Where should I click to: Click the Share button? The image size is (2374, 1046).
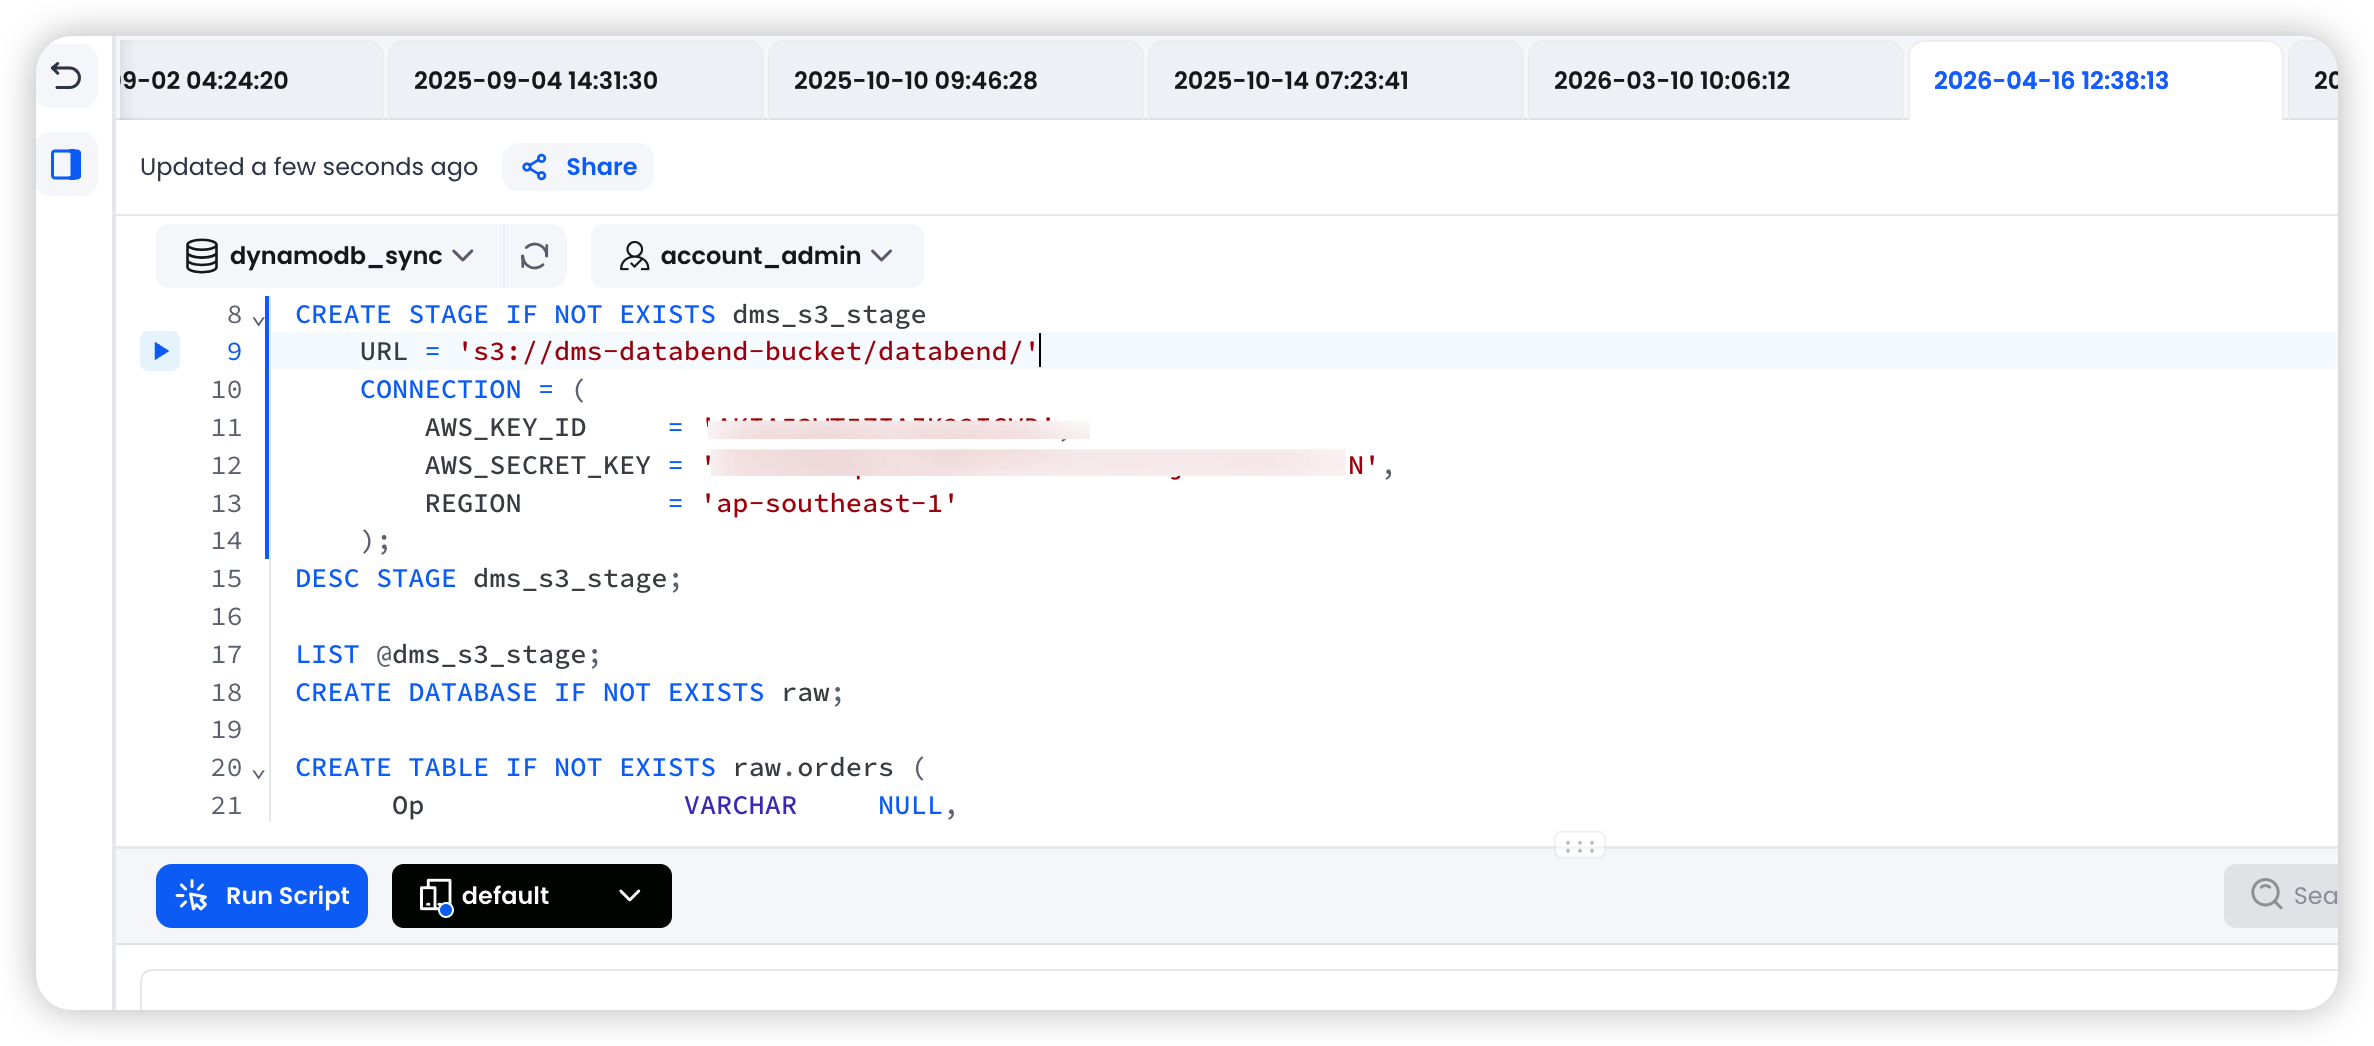[579, 167]
